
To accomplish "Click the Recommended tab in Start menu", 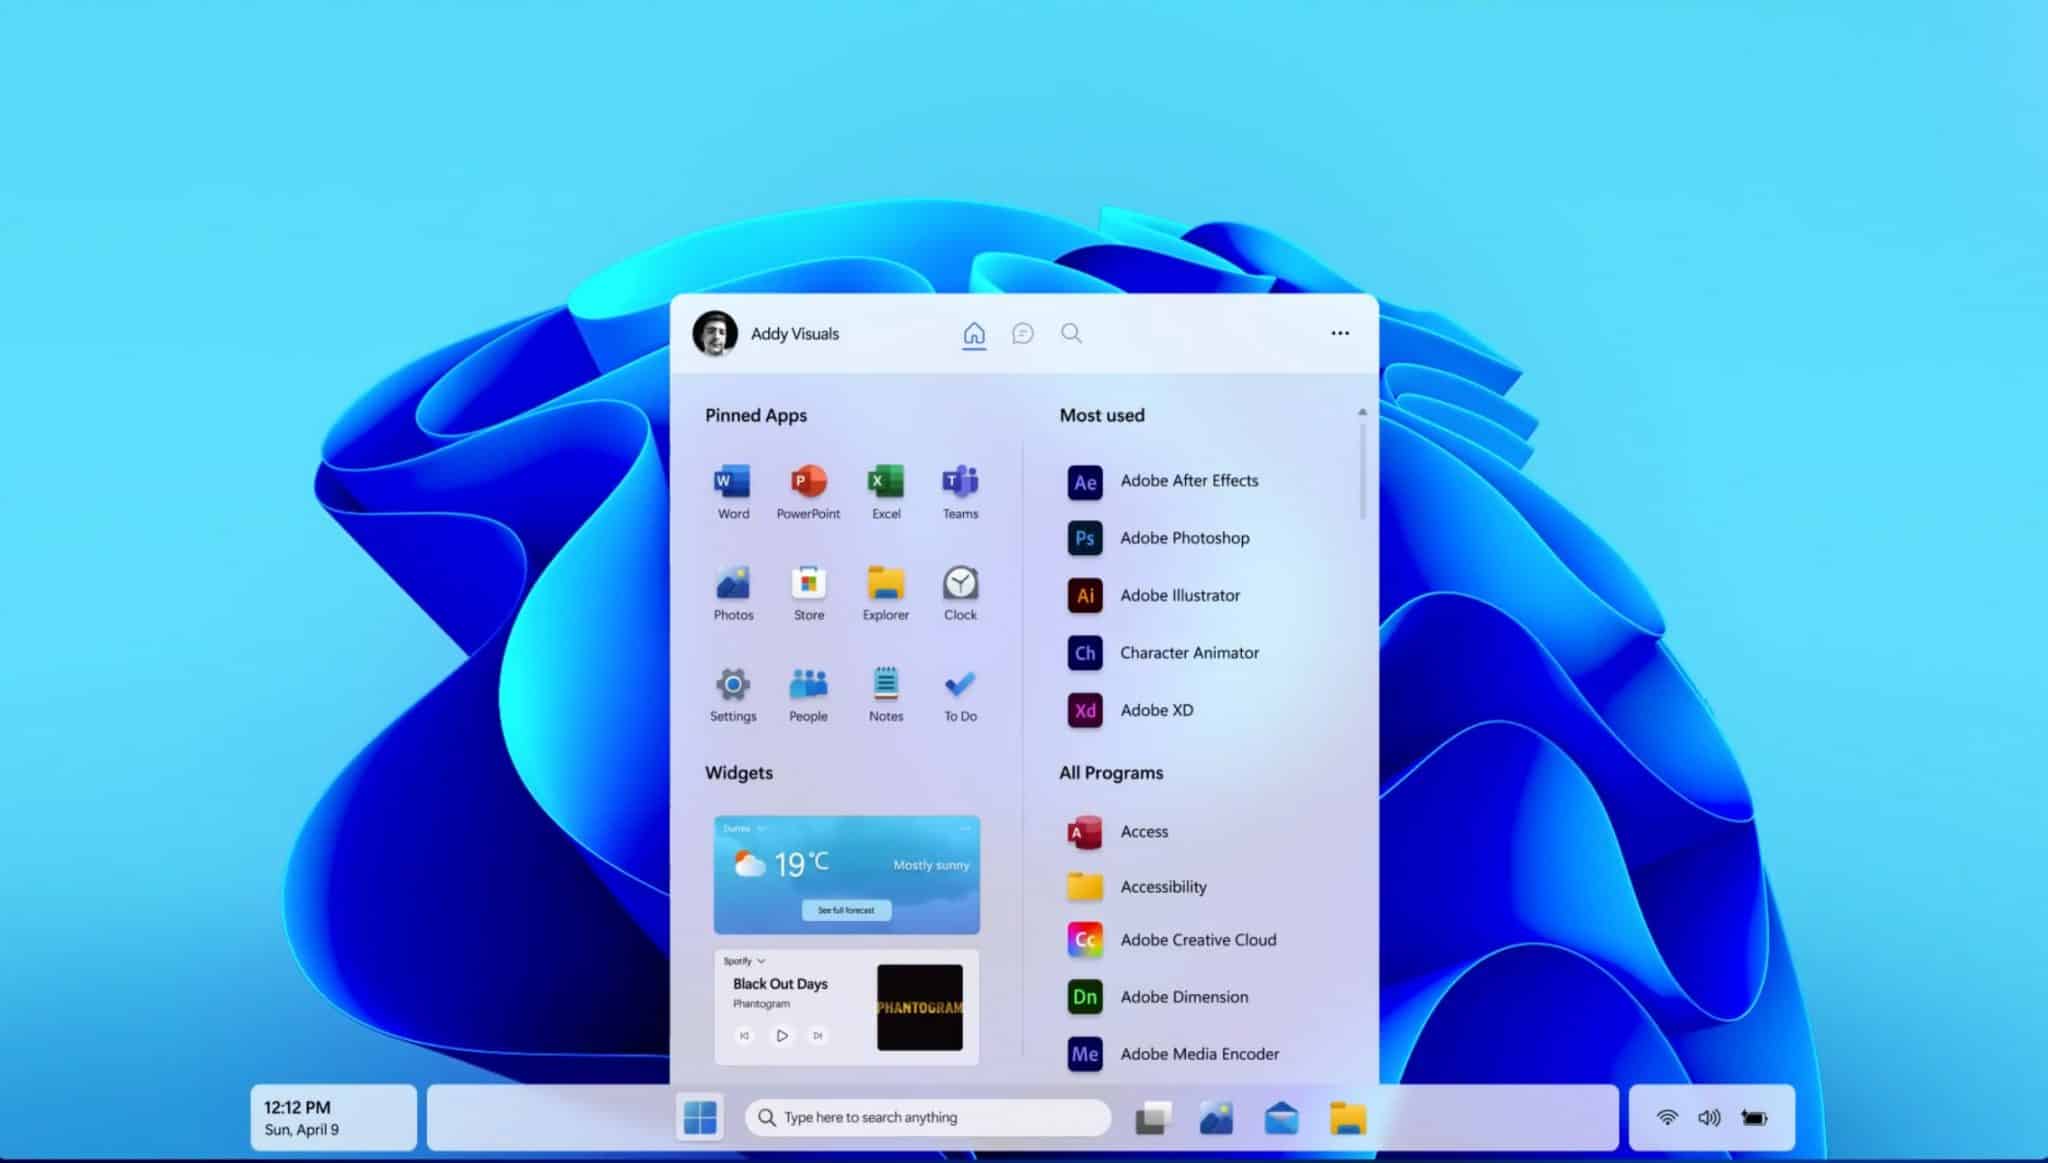I will 1021,333.
